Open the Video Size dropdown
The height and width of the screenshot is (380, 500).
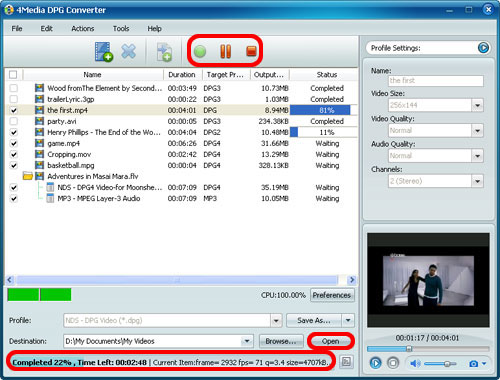(x=477, y=105)
